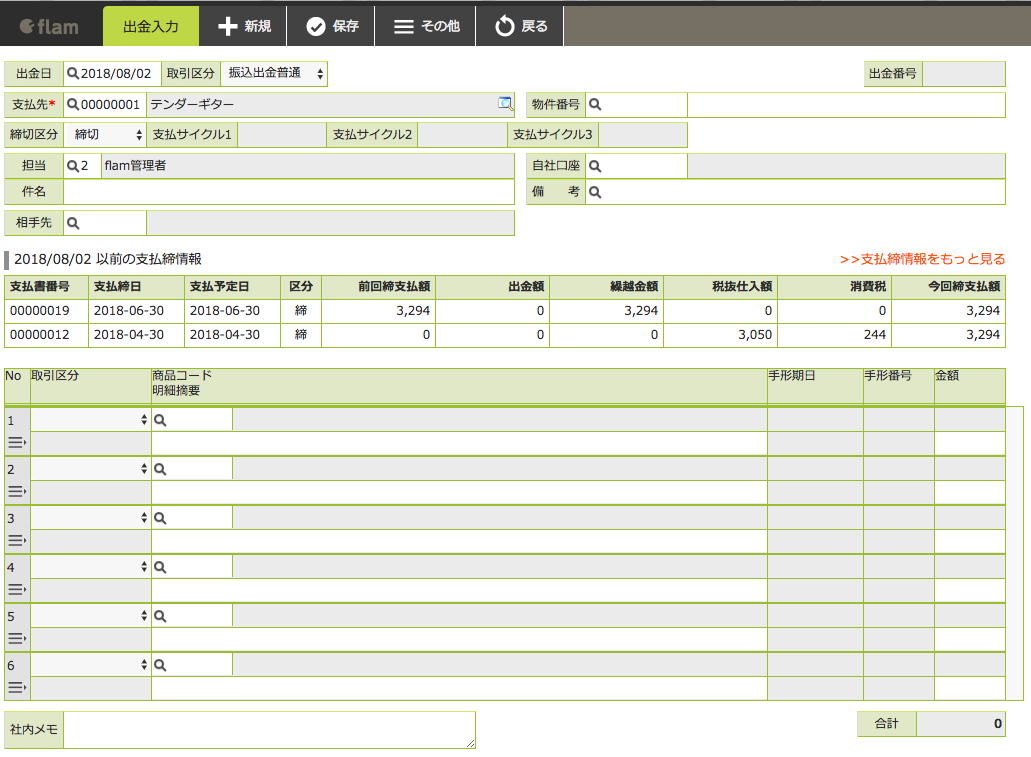Image resolution: width=1031 pixels, height=757 pixels.
Task: Click the 出金番号 field
Action: [x=963, y=74]
